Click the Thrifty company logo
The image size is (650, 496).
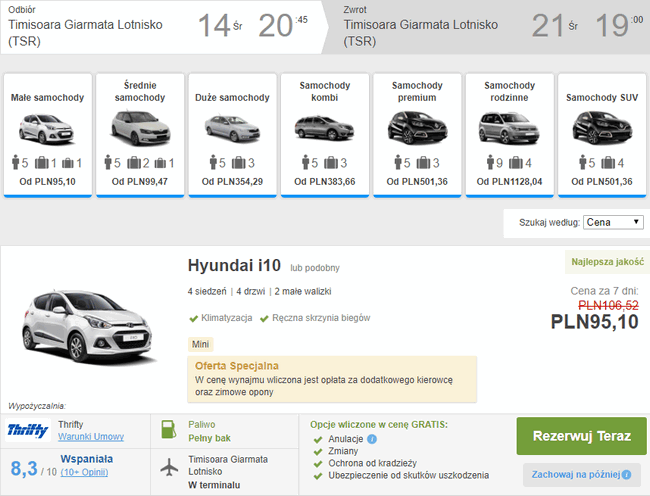point(28,430)
